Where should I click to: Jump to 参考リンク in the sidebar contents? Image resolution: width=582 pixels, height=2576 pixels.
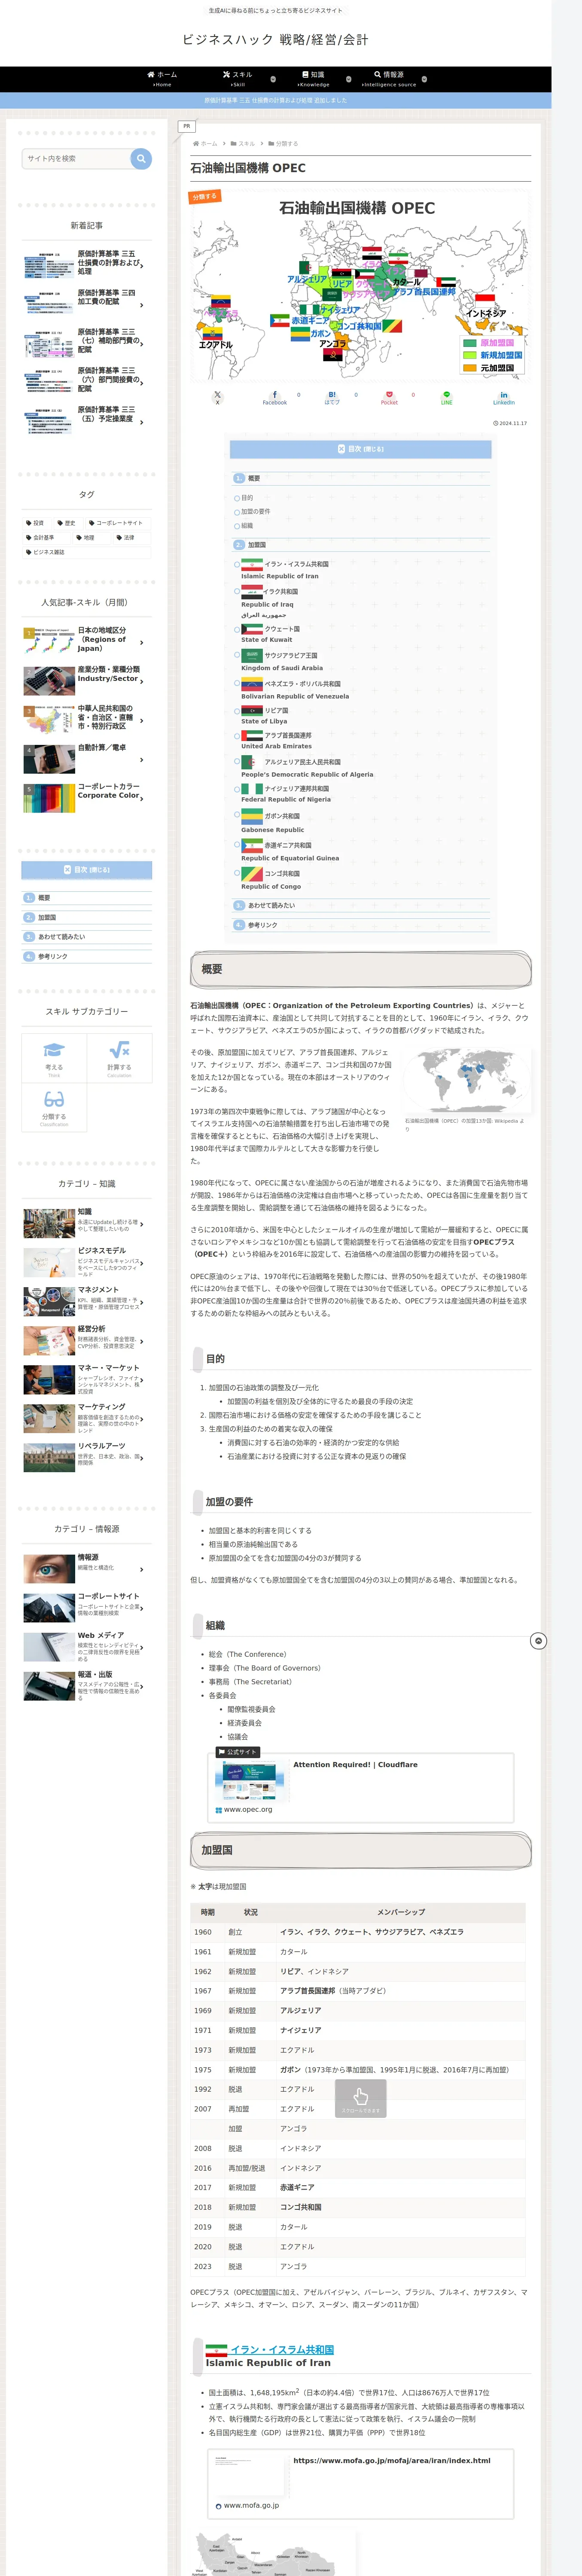pos(53,957)
